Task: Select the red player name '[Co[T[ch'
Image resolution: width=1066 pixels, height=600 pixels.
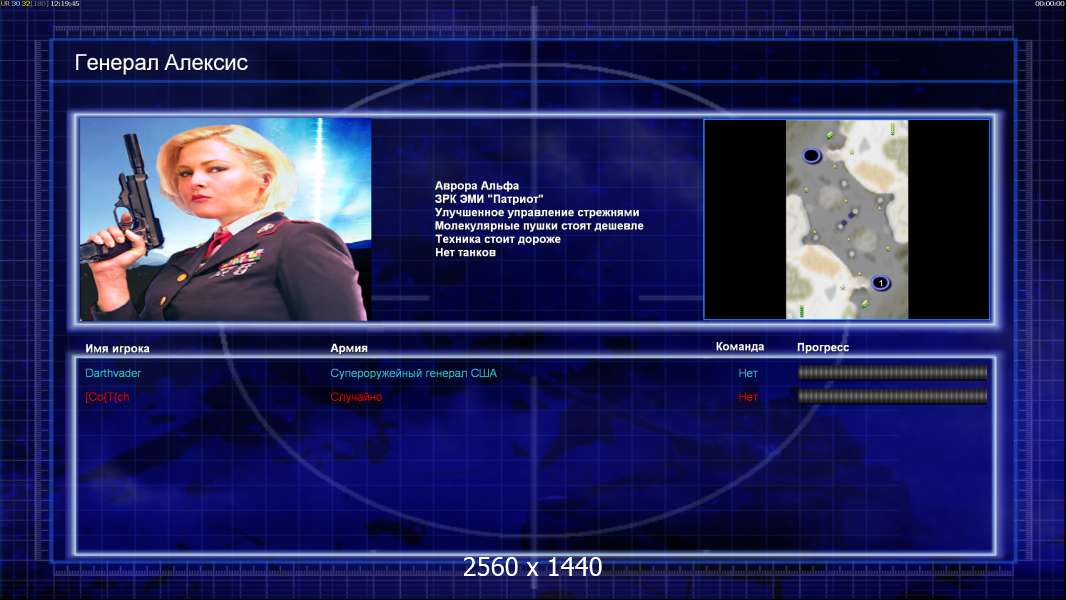Action: click(x=107, y=397)
